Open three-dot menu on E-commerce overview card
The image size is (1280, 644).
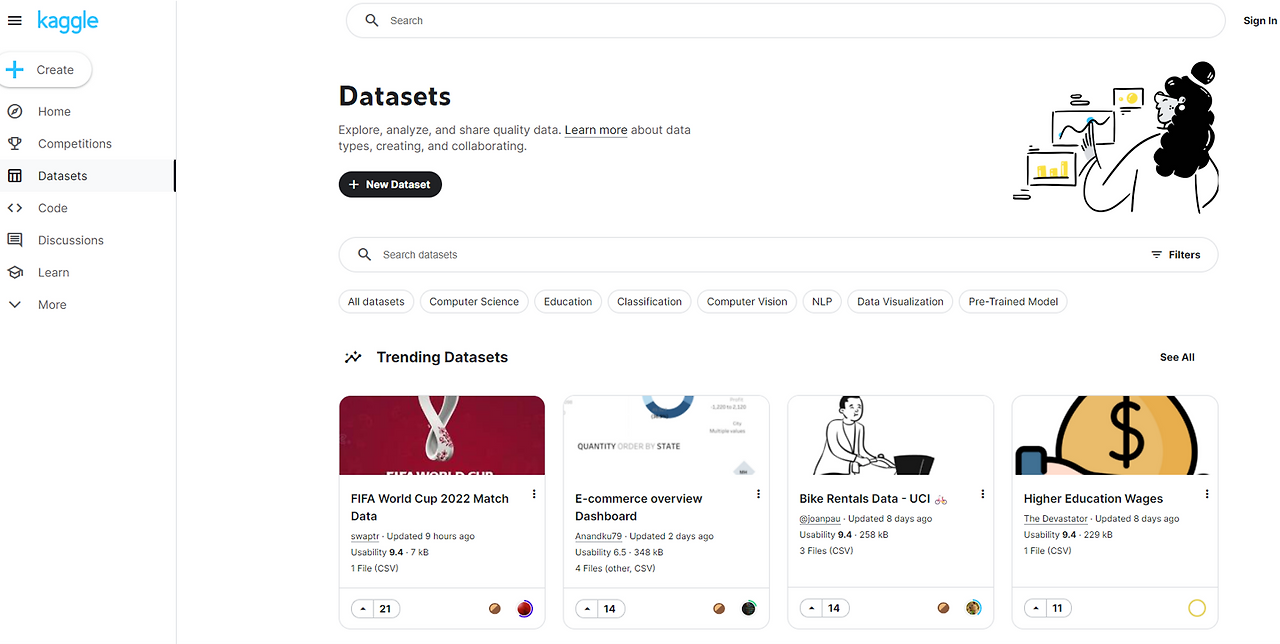click(x=758, y=494)
